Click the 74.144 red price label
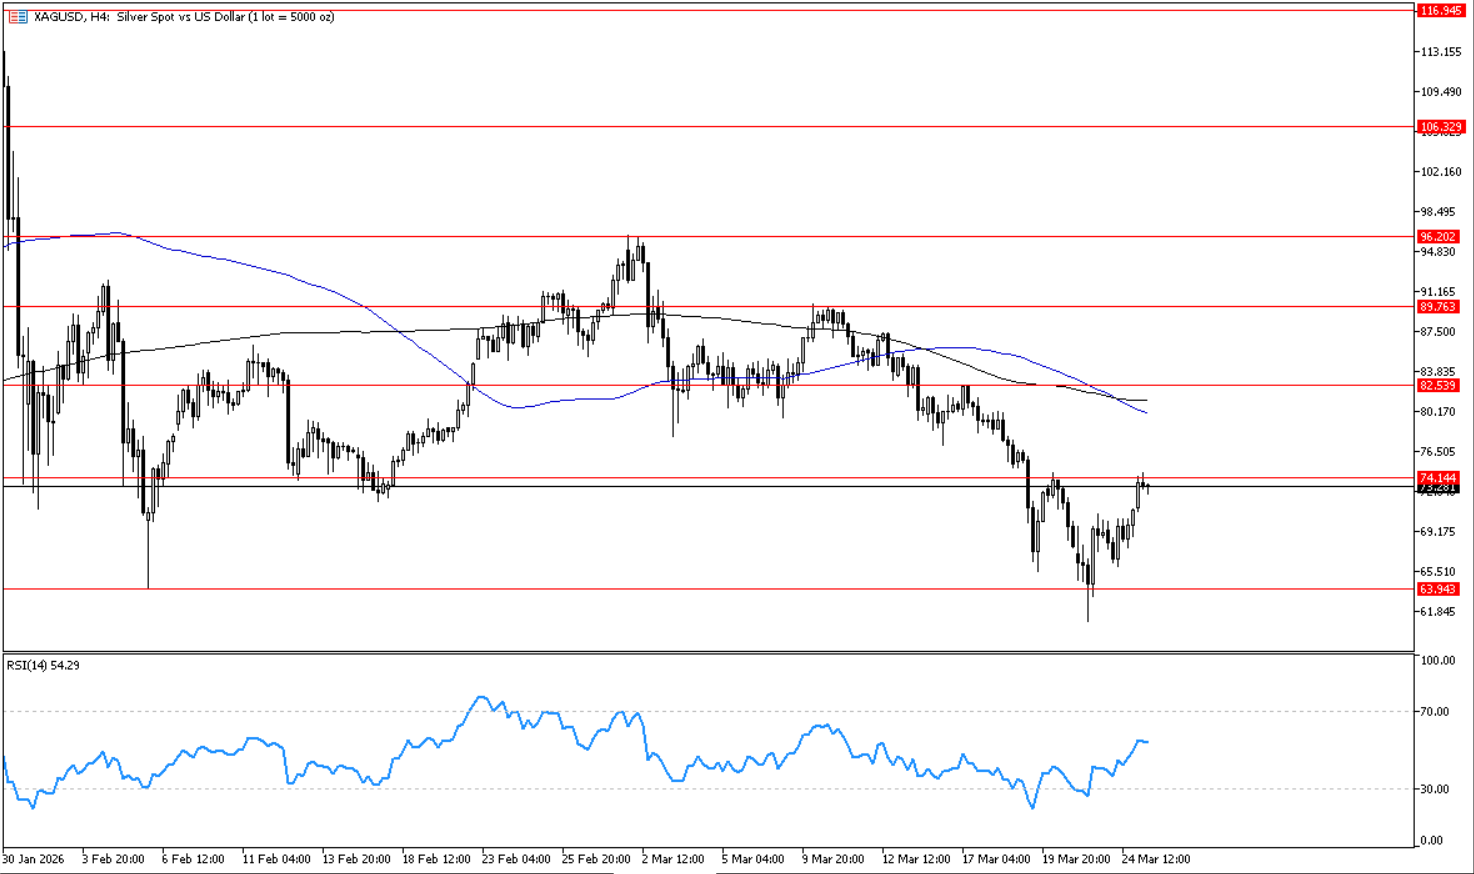 1438,478
